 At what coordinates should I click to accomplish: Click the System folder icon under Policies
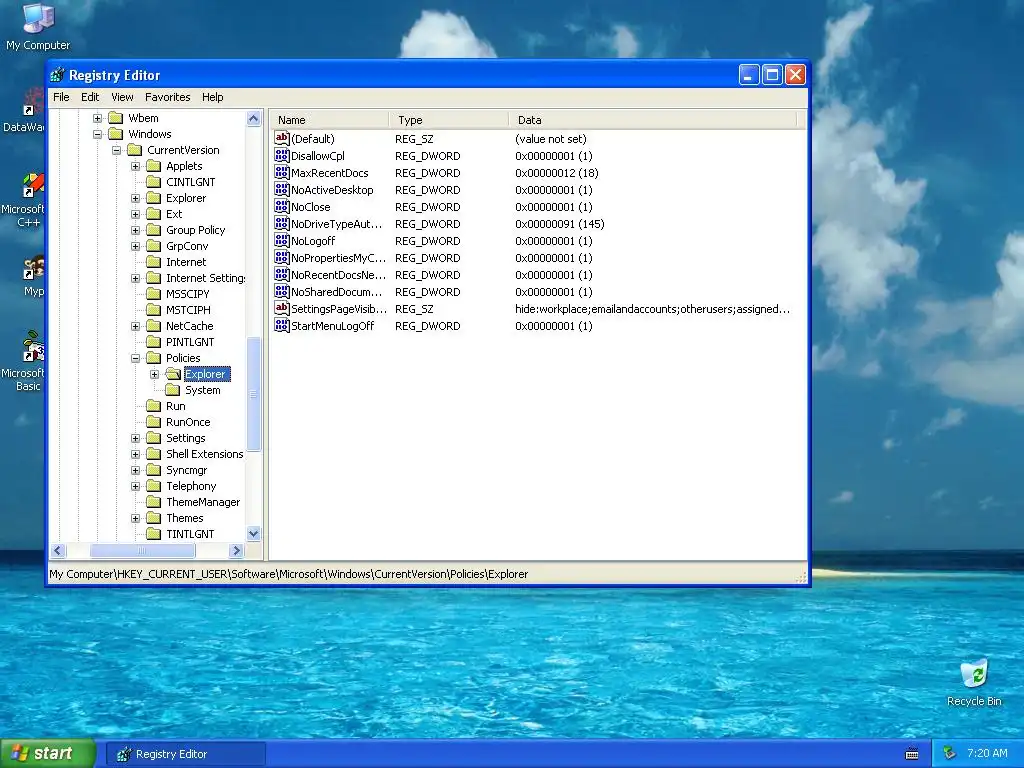[x=172, y=390]
